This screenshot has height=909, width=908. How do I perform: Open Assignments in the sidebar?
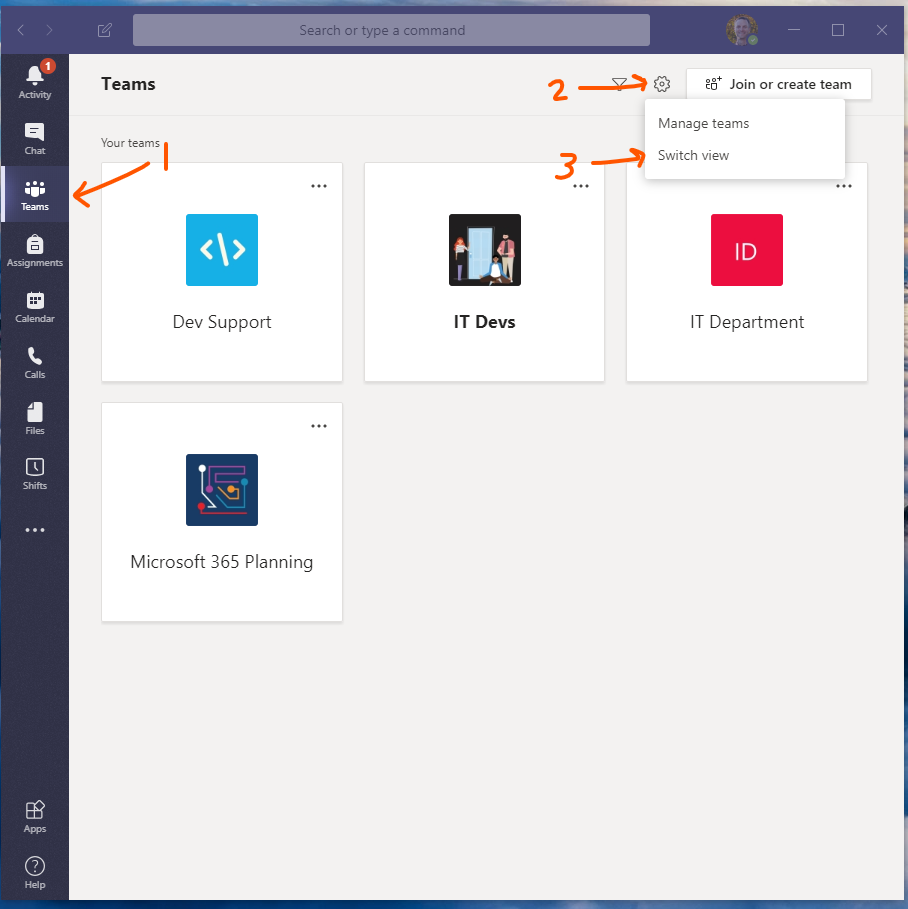35,250
